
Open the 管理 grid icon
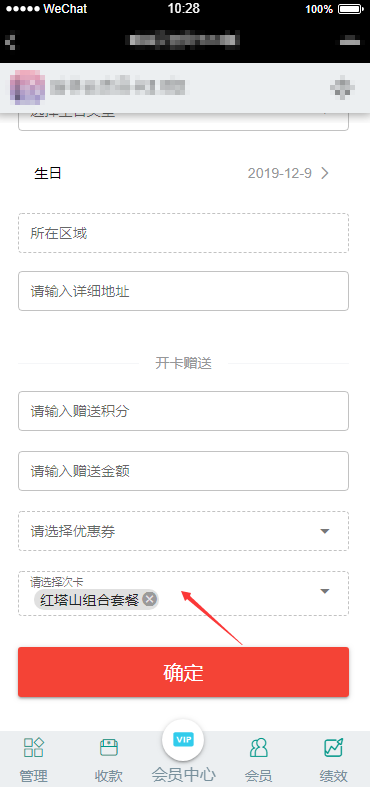point(33,748)
